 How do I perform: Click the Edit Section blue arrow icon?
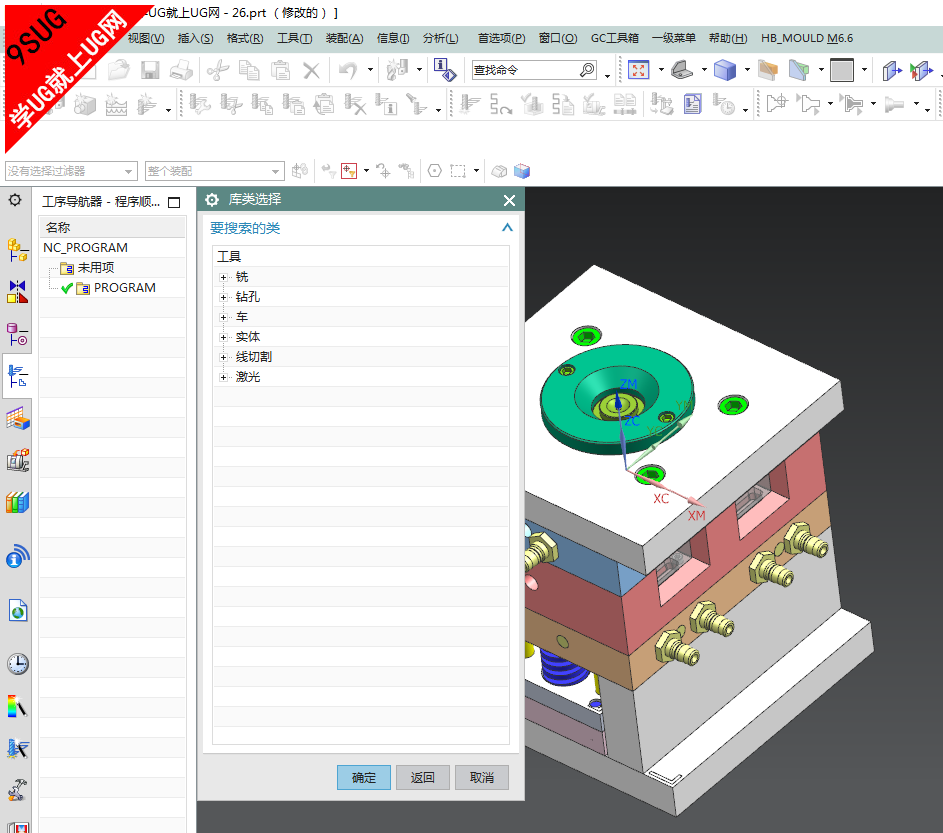pos(891,70)
